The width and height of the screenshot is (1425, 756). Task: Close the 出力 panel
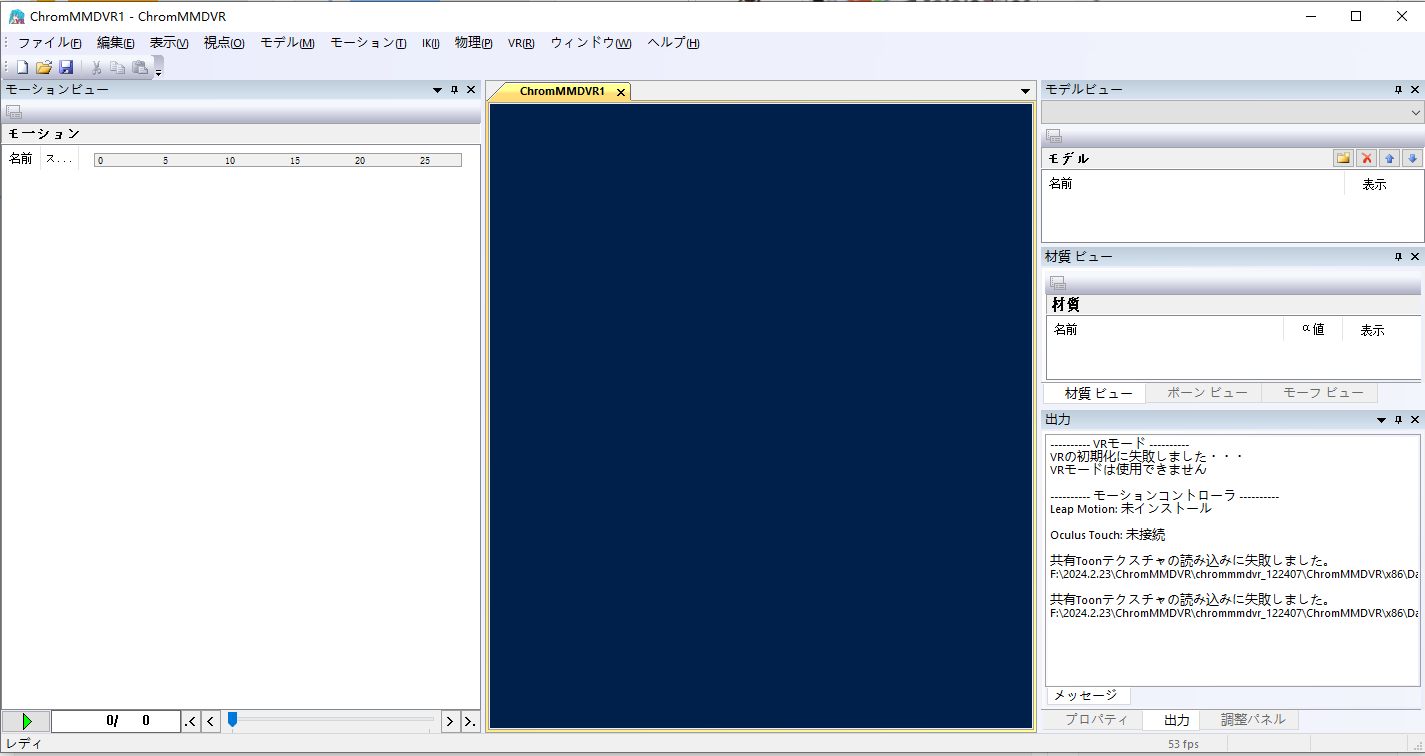[x=1415, y=420]
